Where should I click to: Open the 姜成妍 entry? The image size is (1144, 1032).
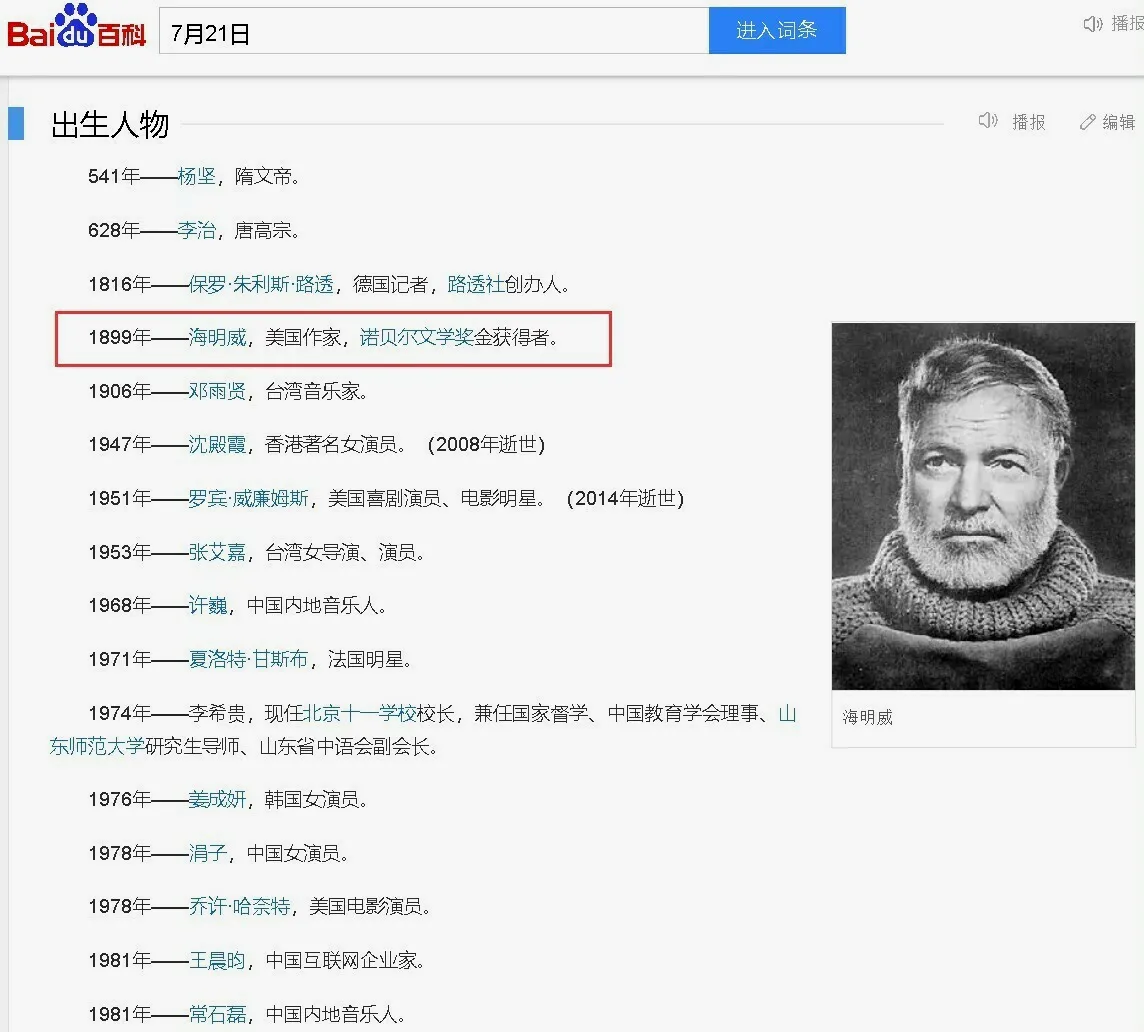(217, 800)
